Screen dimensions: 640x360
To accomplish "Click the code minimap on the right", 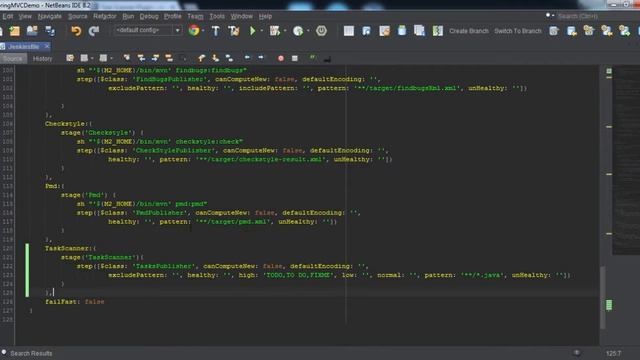I will (x=627, y=160).
